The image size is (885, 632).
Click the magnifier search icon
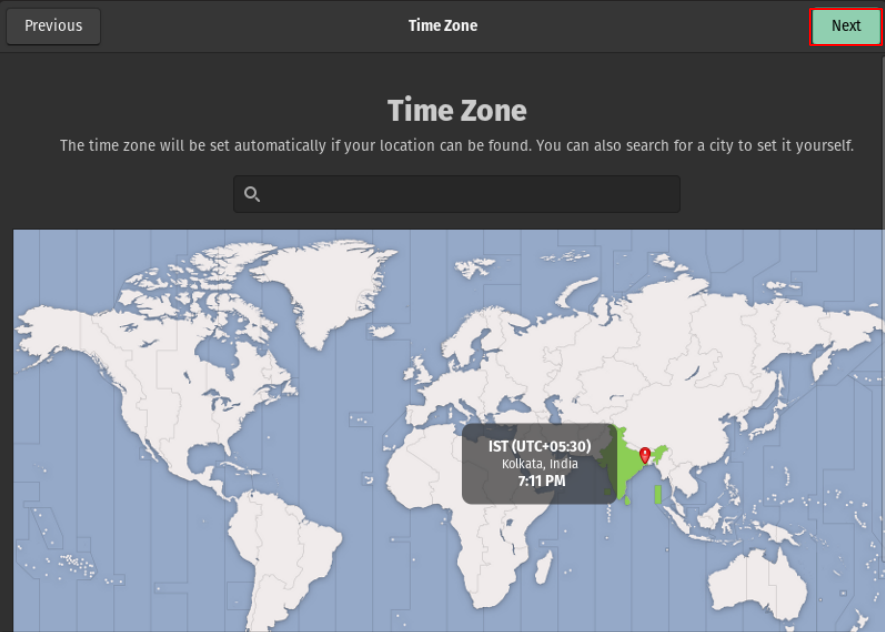tap(252, 194)
